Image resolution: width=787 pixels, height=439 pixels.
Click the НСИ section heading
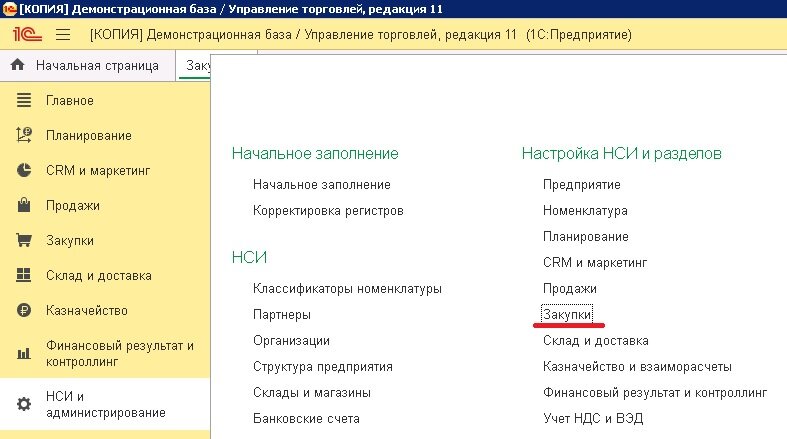tap(249, 257)
